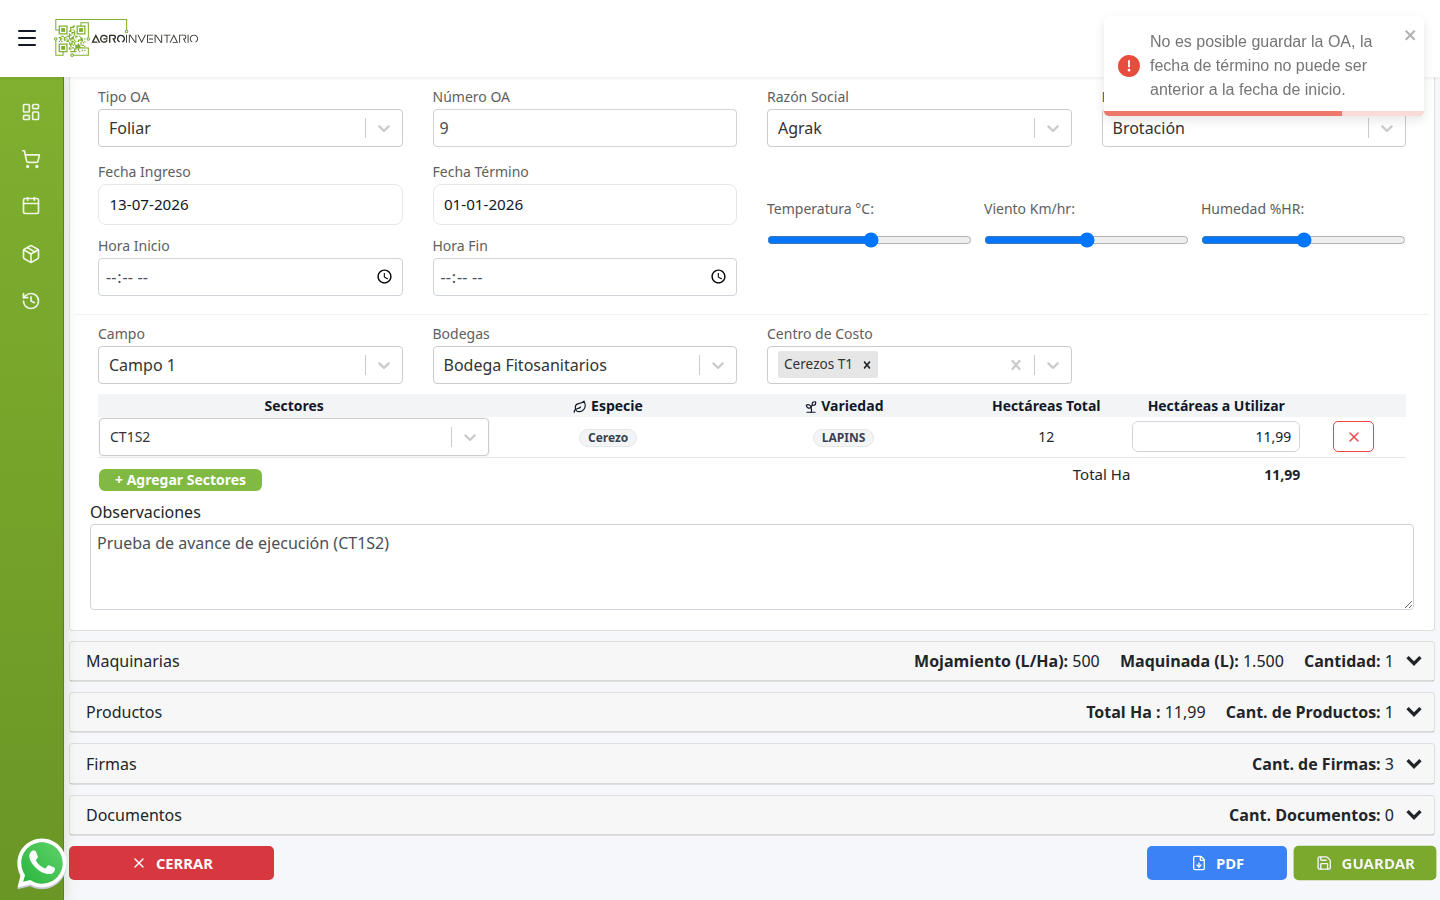Open the dashboard grid icon in sidebar
This screenshot has width=1440, height=900.
(x=31, y=112)
